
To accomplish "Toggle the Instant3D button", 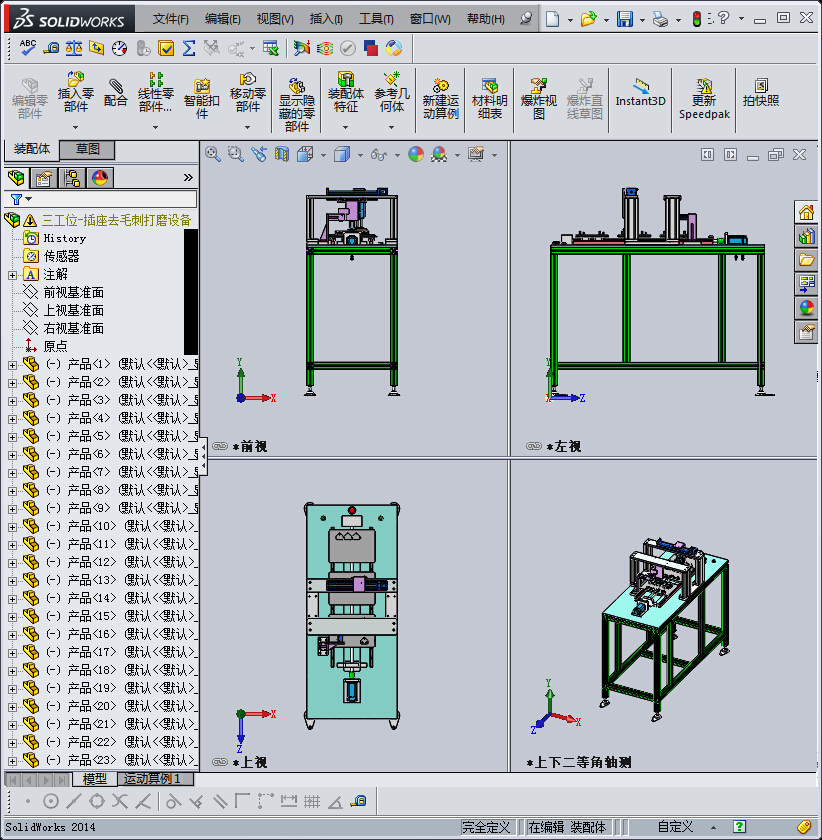I will click(640, 93).
